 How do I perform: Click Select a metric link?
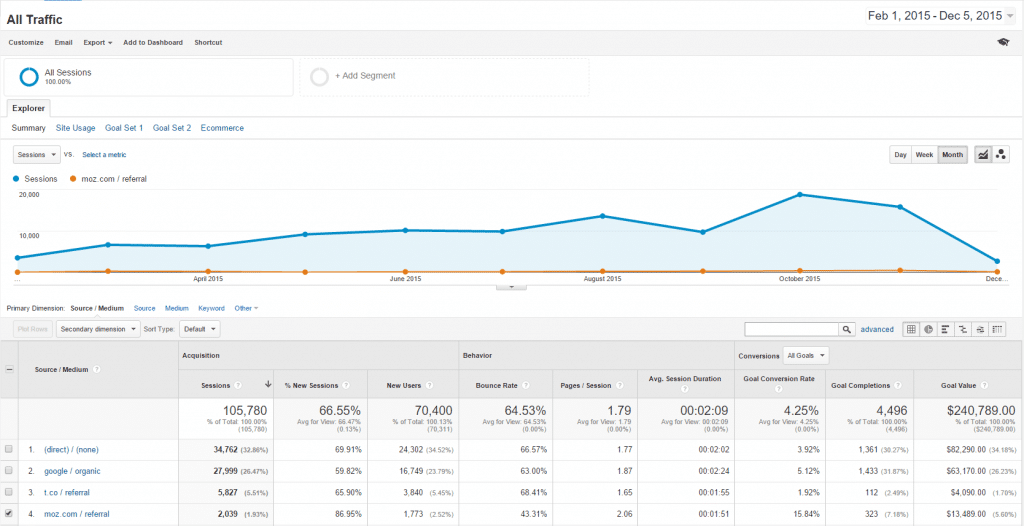[104, 155]
